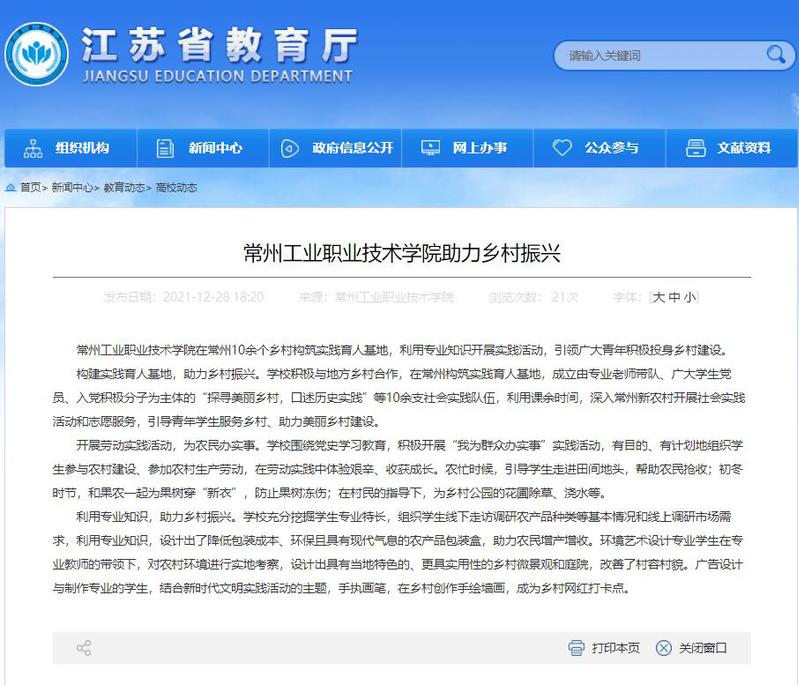Open the 网上办事 menu item

479,148
